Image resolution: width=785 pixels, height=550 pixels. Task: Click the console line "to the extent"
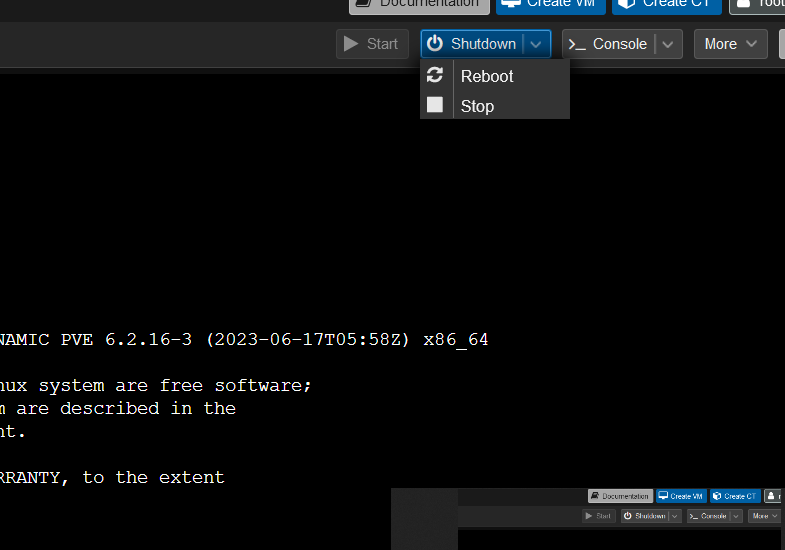click(x=154, y=478)
